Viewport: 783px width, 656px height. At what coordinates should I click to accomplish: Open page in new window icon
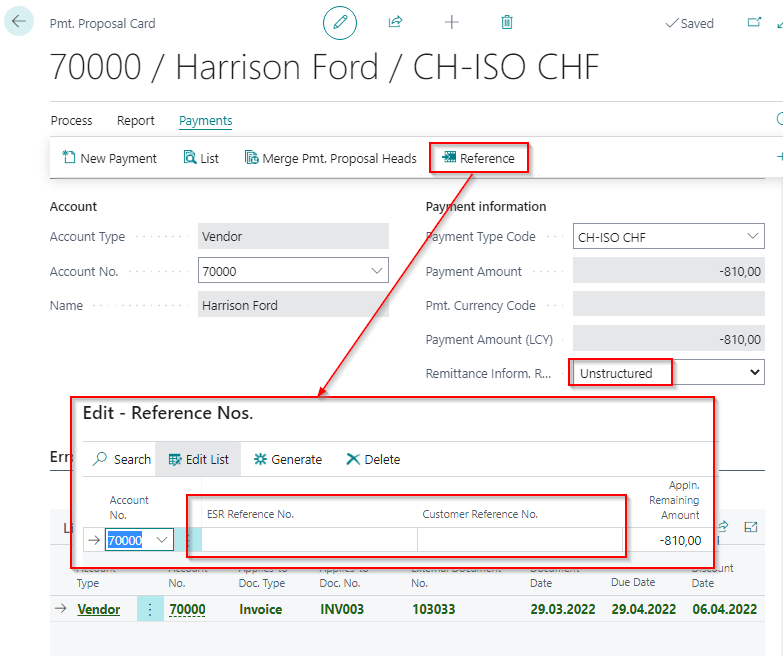coord(754,22)
